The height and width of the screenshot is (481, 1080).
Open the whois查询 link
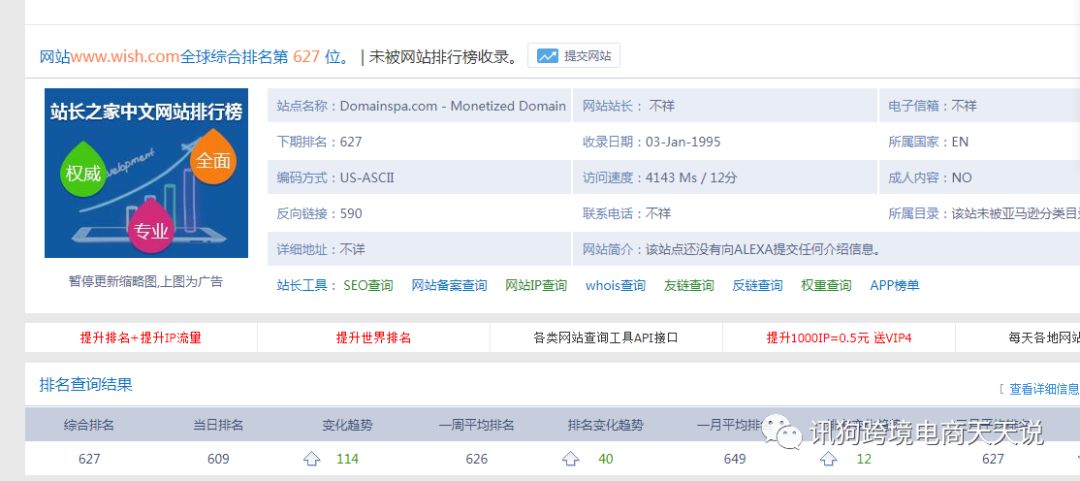(x=615, y=285)
